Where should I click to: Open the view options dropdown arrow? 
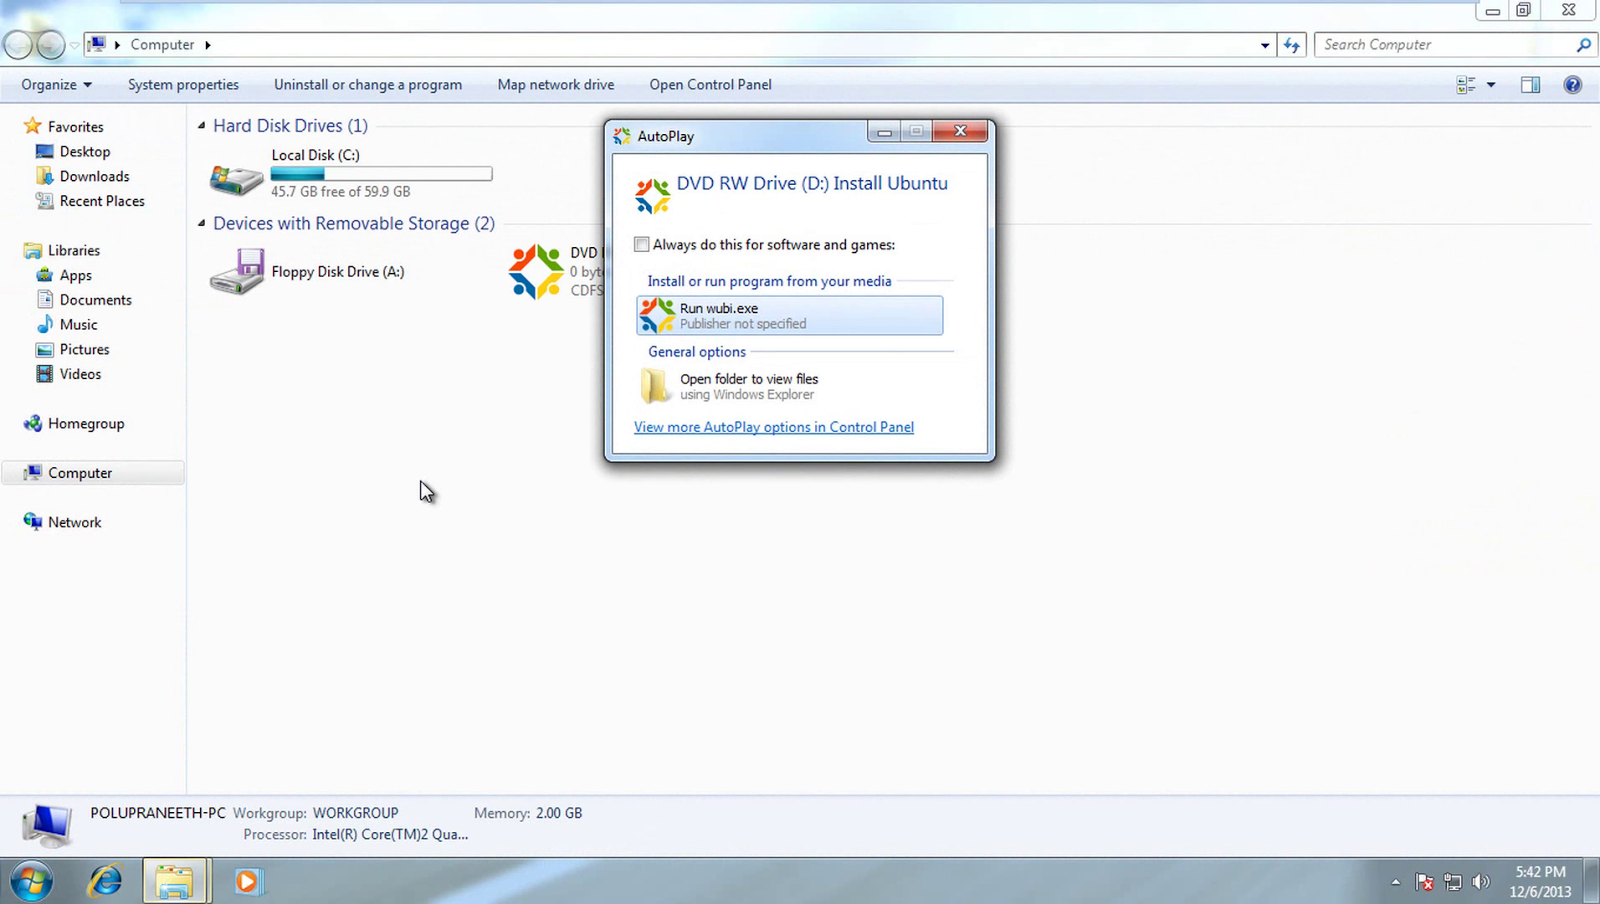click(1491, 85)
